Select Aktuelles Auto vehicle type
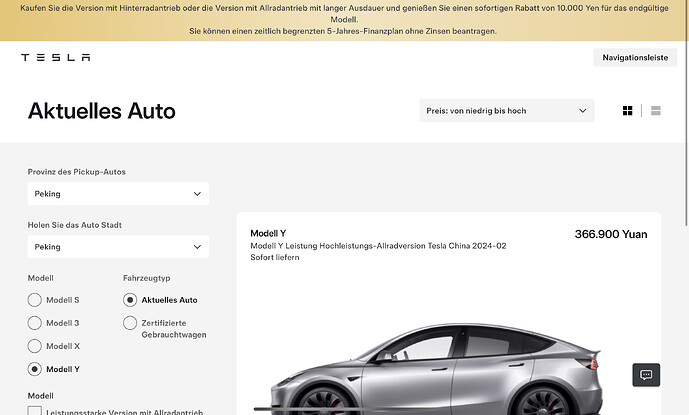 pyautogui.click(x=130, y=300)
